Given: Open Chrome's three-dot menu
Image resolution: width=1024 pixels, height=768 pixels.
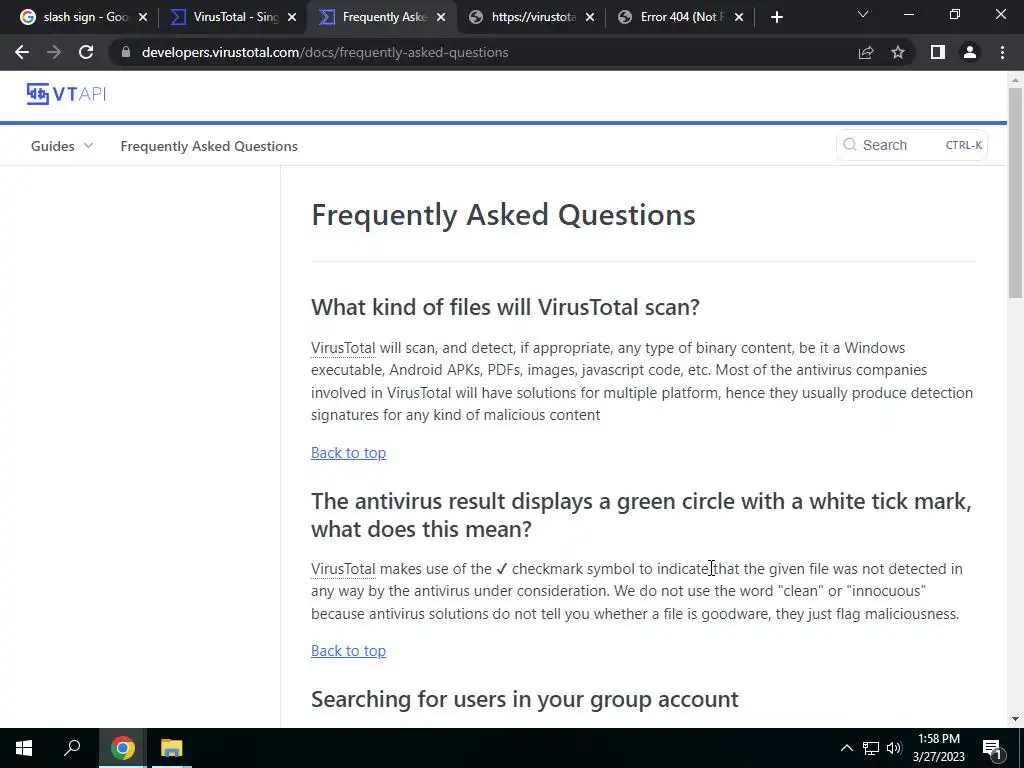Looking at the screenshot, I should click(1002, 52).
